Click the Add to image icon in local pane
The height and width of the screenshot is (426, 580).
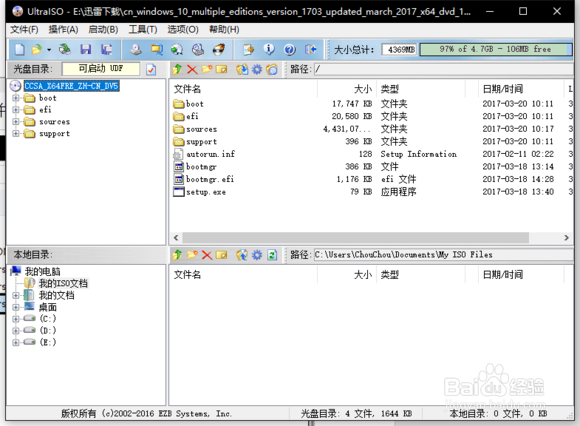[x=242, y=255]
